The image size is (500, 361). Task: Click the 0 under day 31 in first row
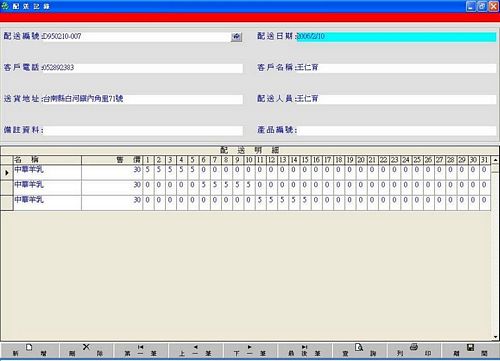click(x=485, y=172)
